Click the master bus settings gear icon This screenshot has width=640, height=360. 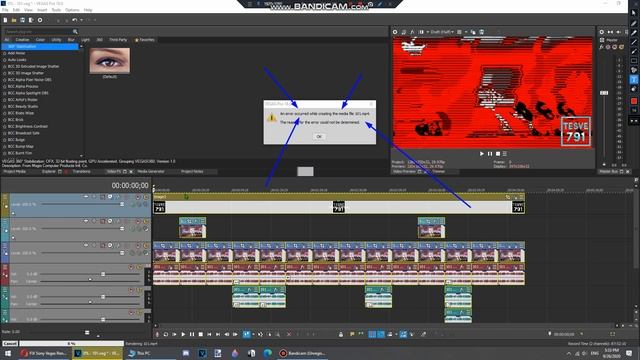click(602, 32)
